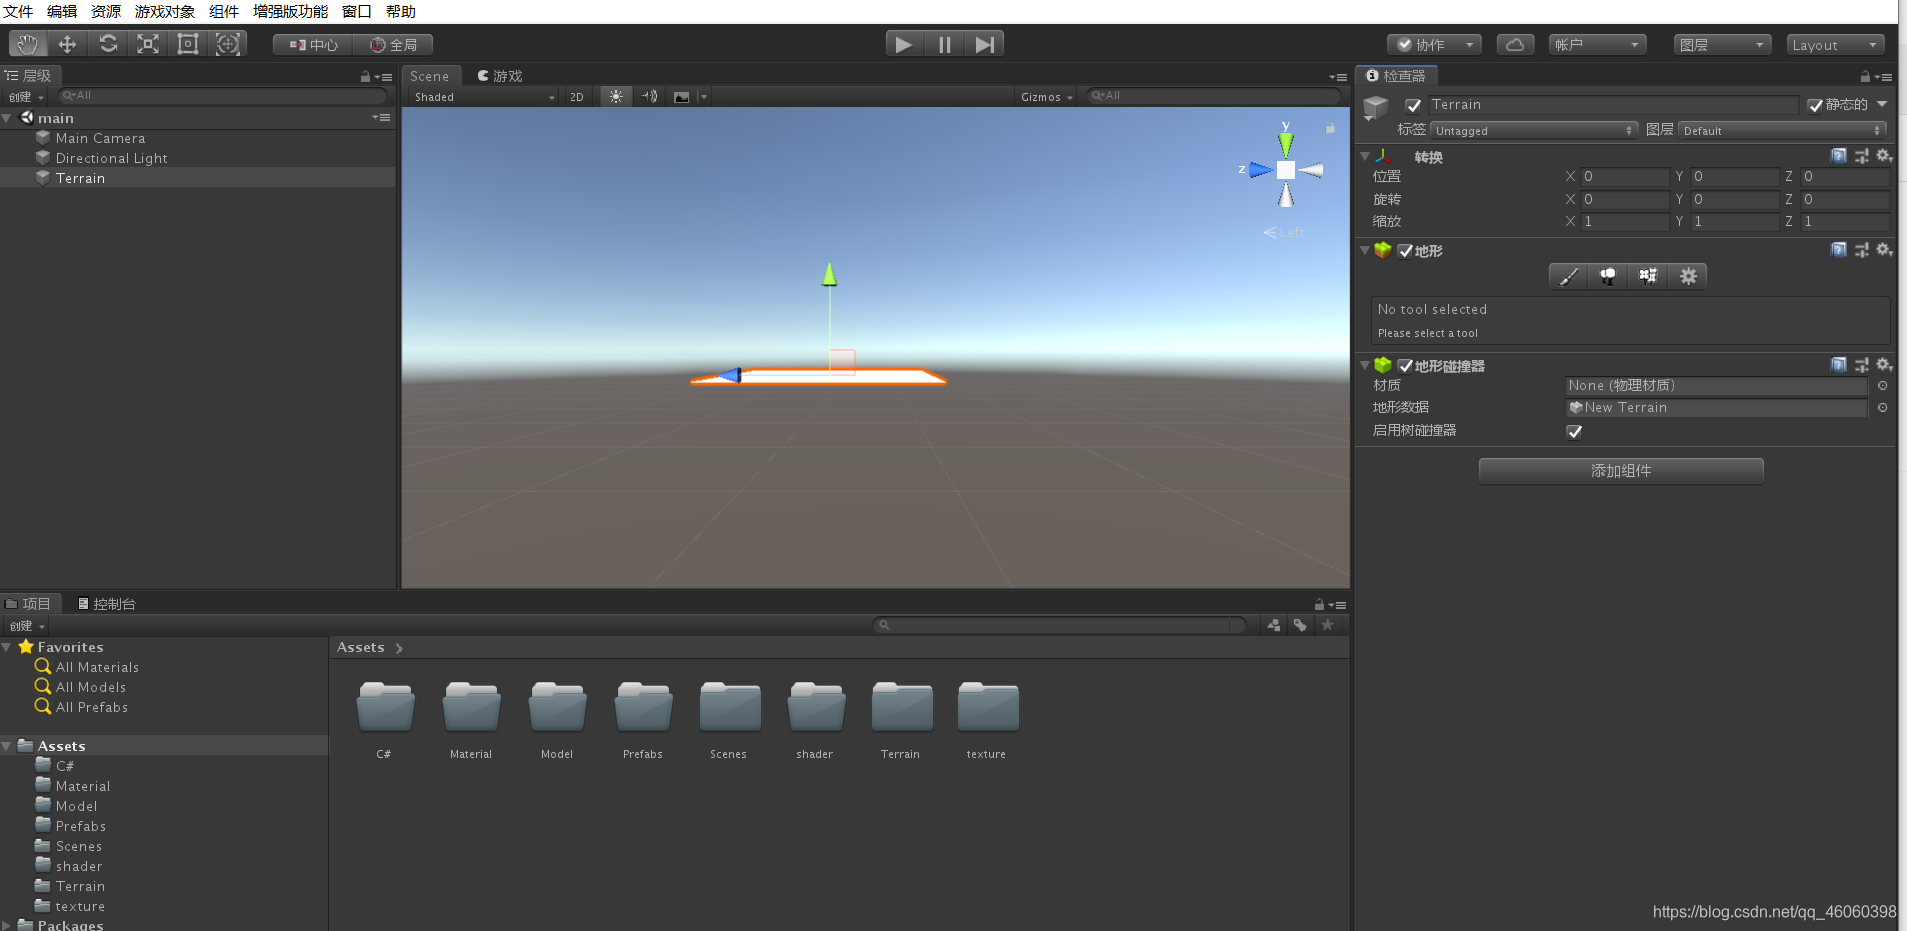Open the 文件 menu
Viewport: 1907px width, 931px height.
click(x=18, y=11)
